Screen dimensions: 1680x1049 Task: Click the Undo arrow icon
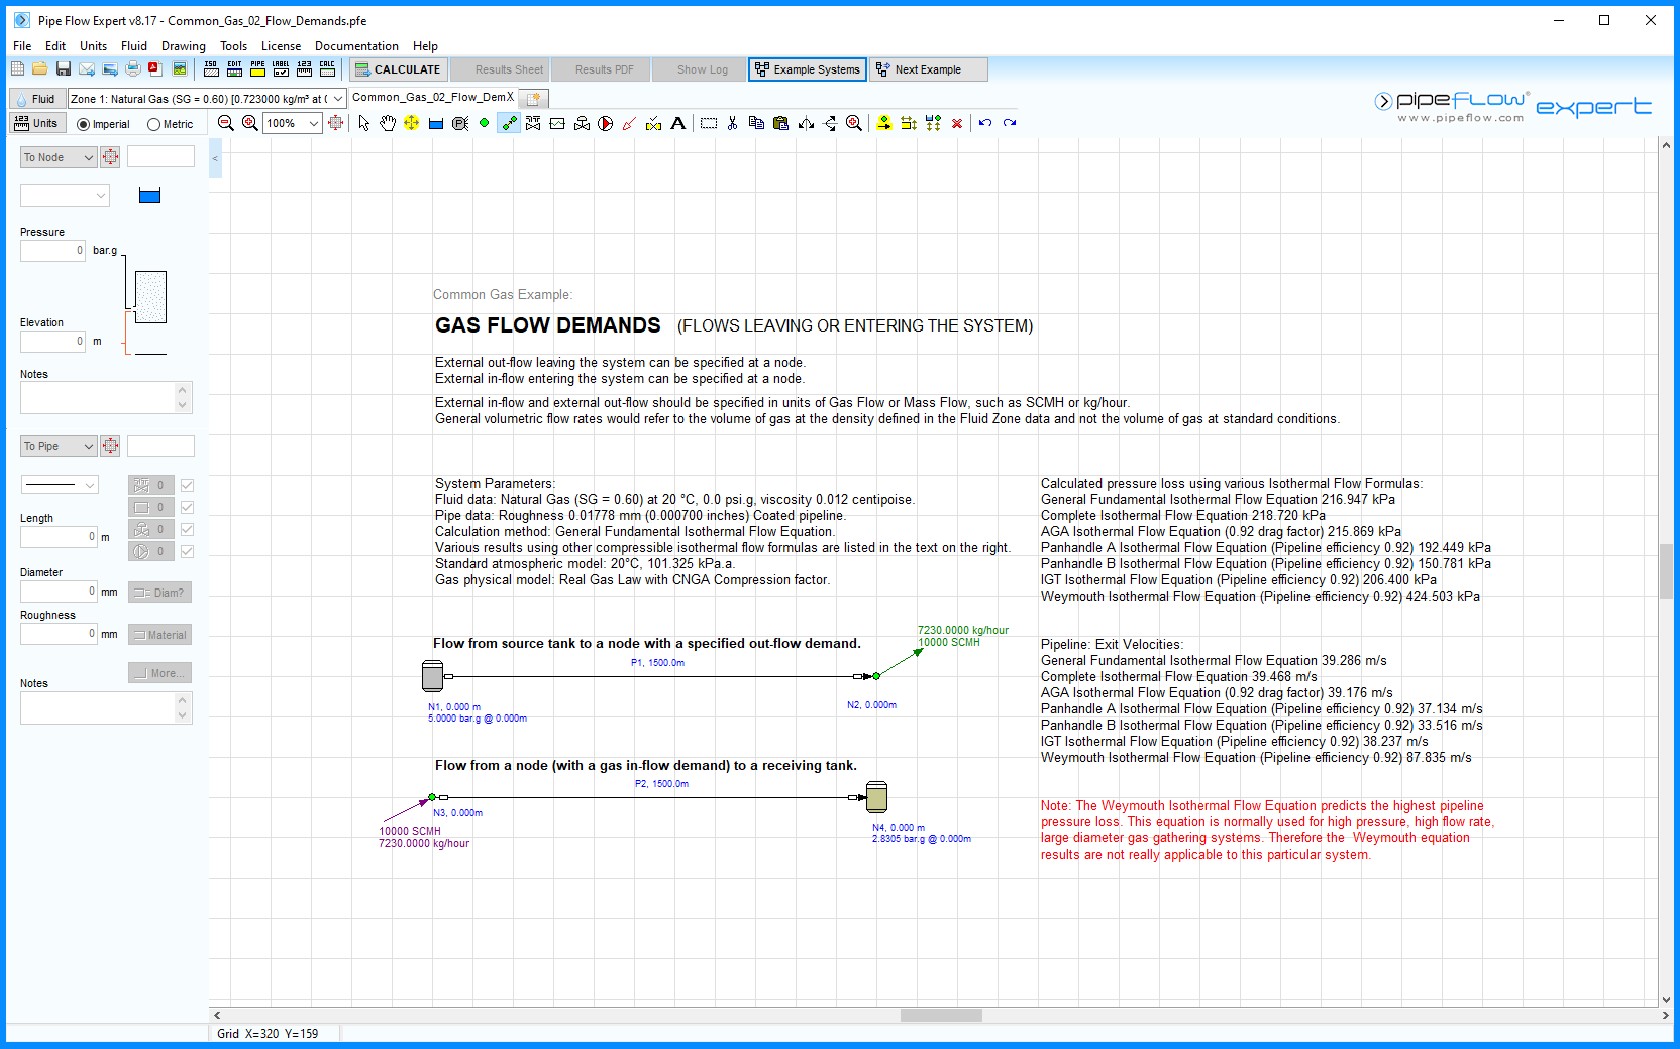pyautogui.click(x=985, y=123)
